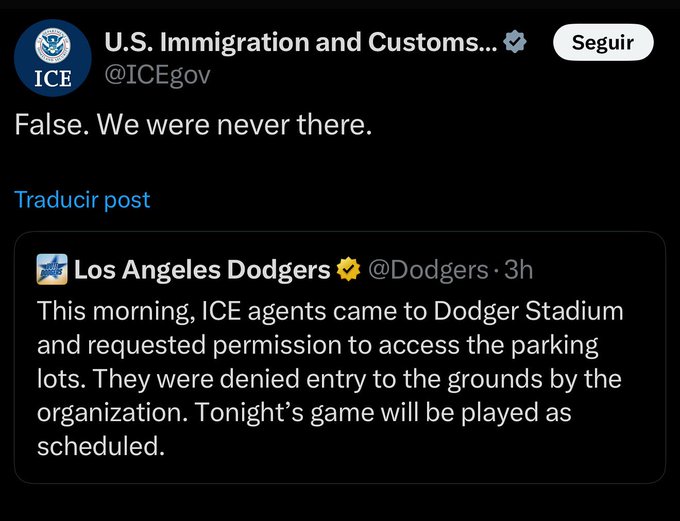This screenshot has height=521, width=680.
Task: Open the ICE profile avatar
Action: pos(52,58)
